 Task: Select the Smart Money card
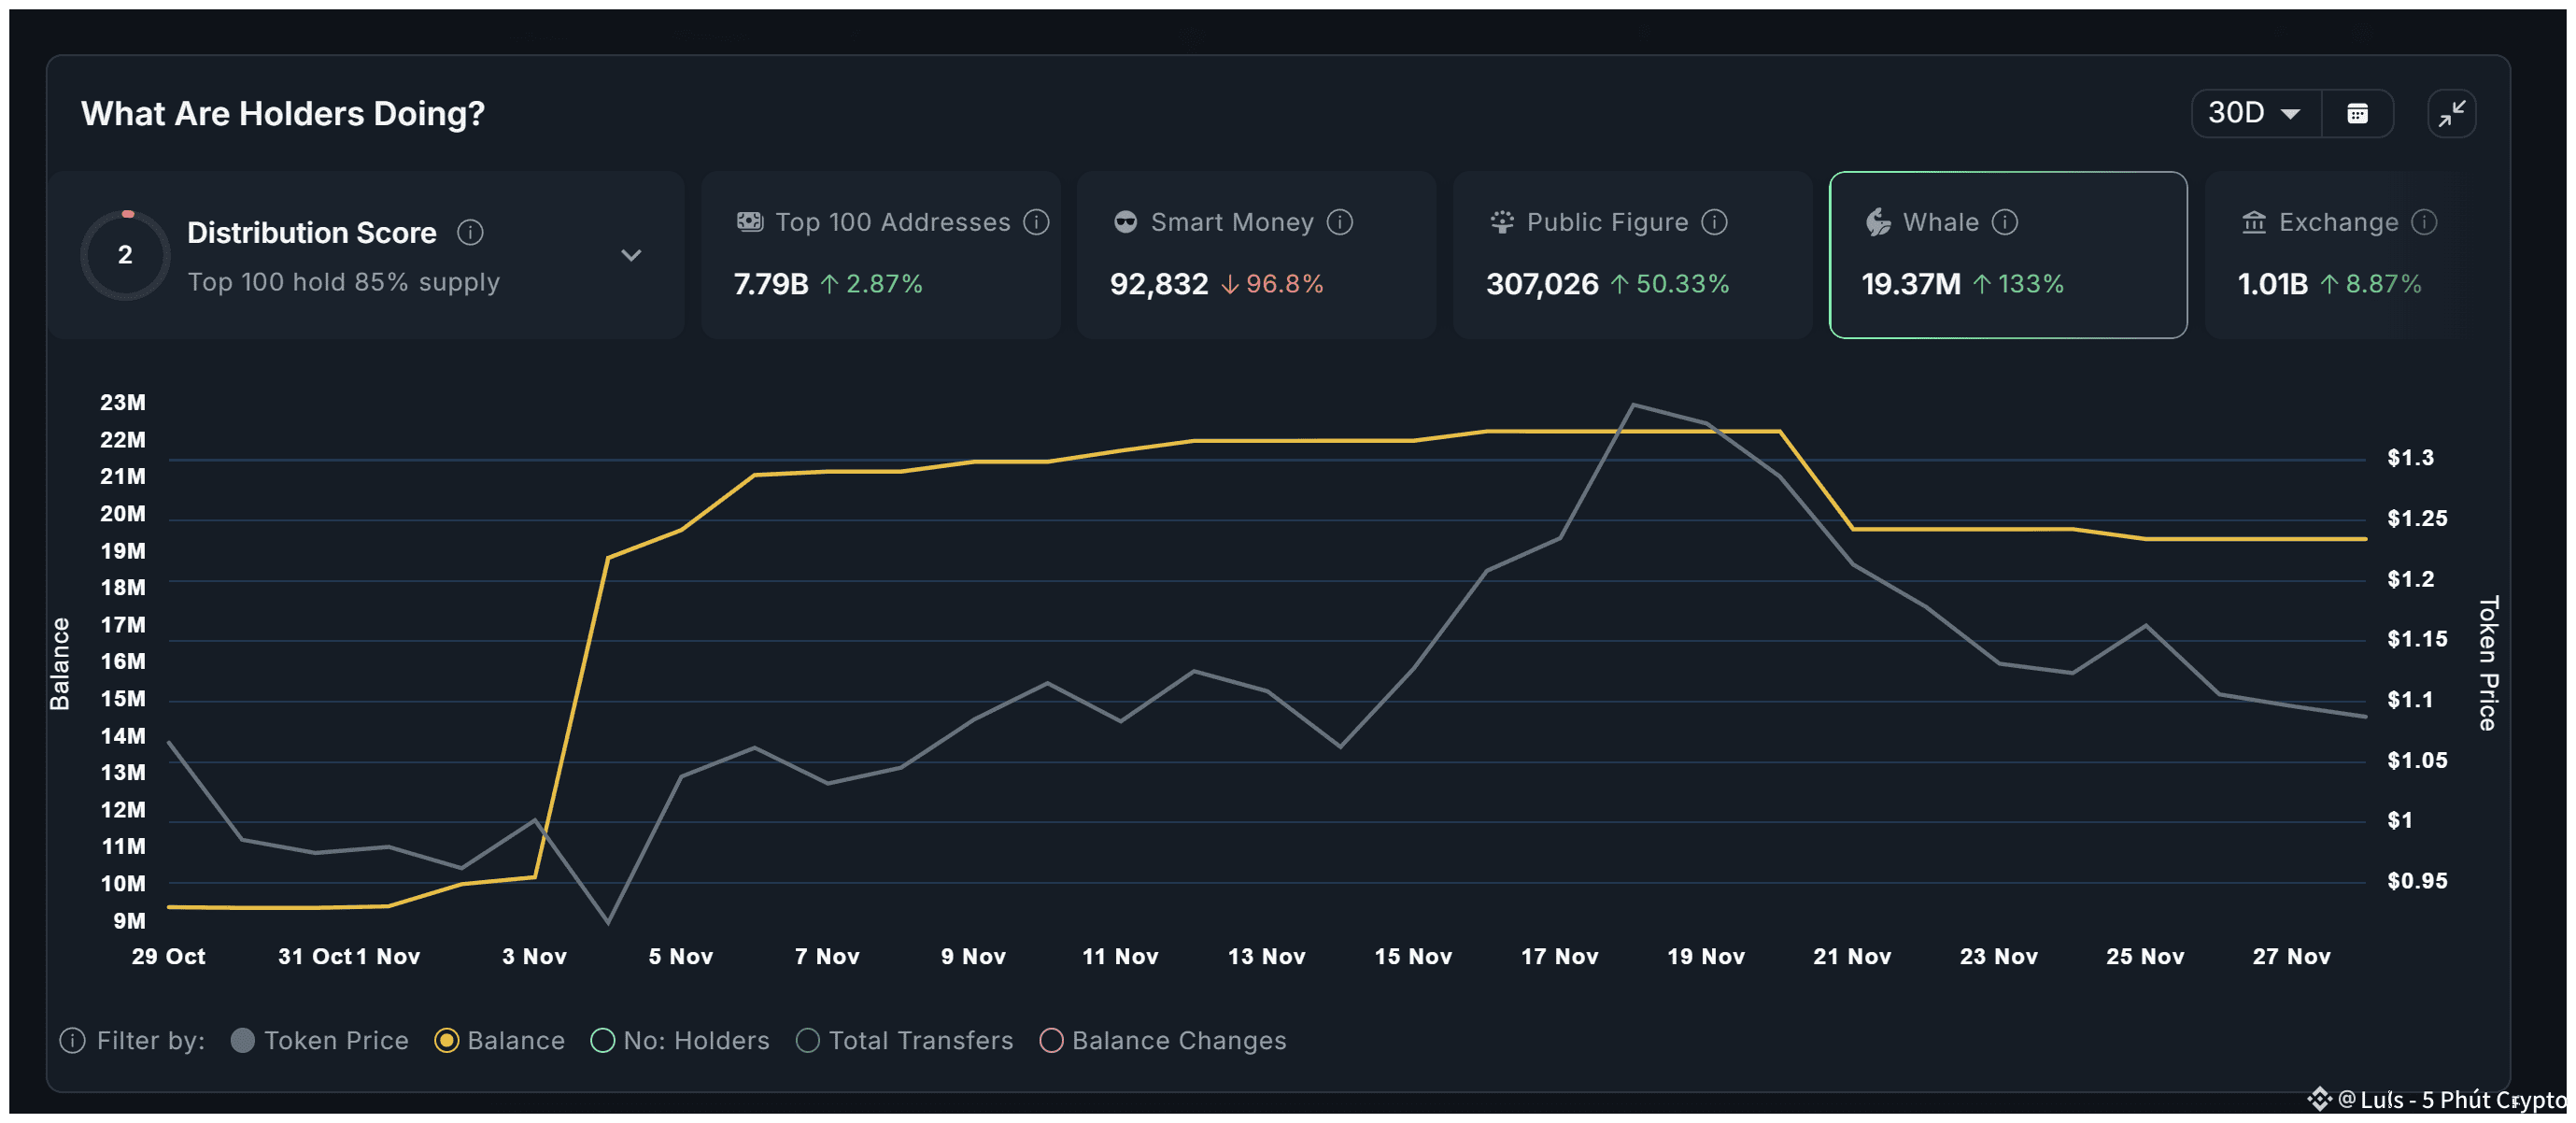pyautogui.click(x=1256, y=254)
